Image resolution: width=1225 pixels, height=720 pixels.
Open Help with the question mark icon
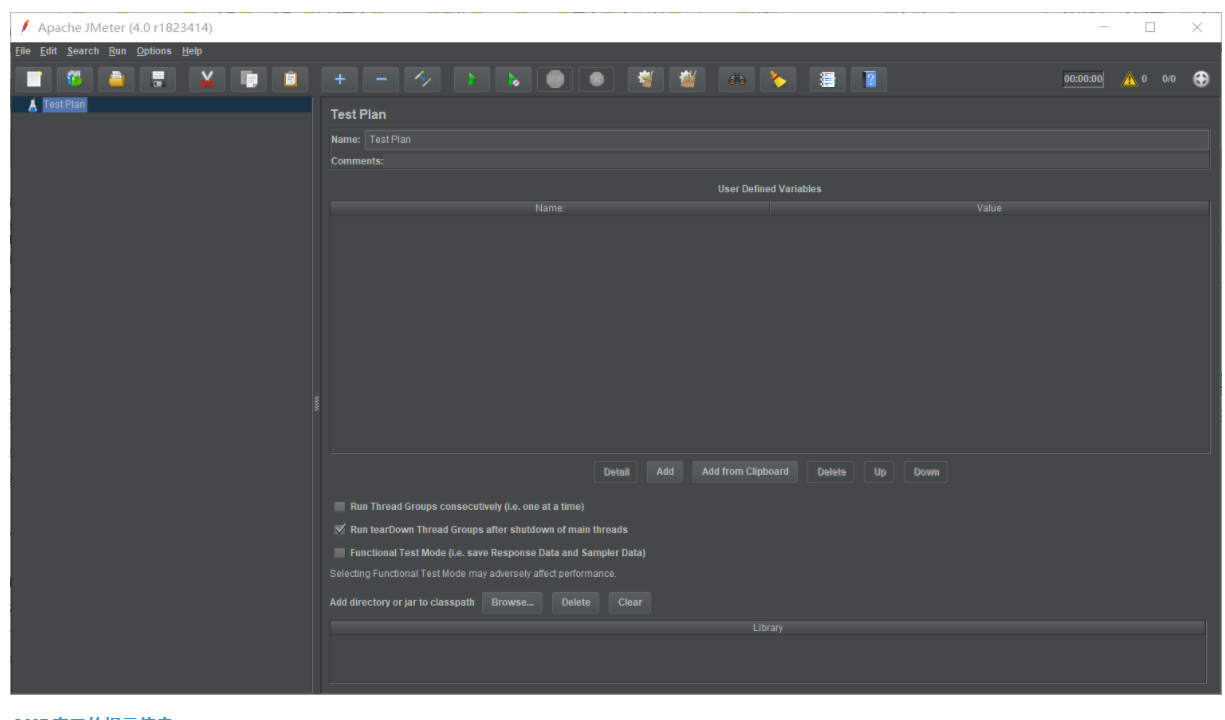(x=869, y=79)
